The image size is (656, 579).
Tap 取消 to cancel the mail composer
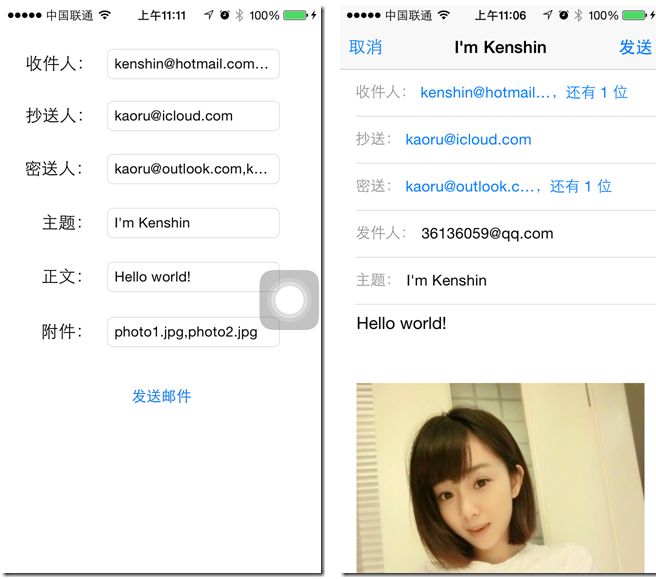[x=365, y=47]
